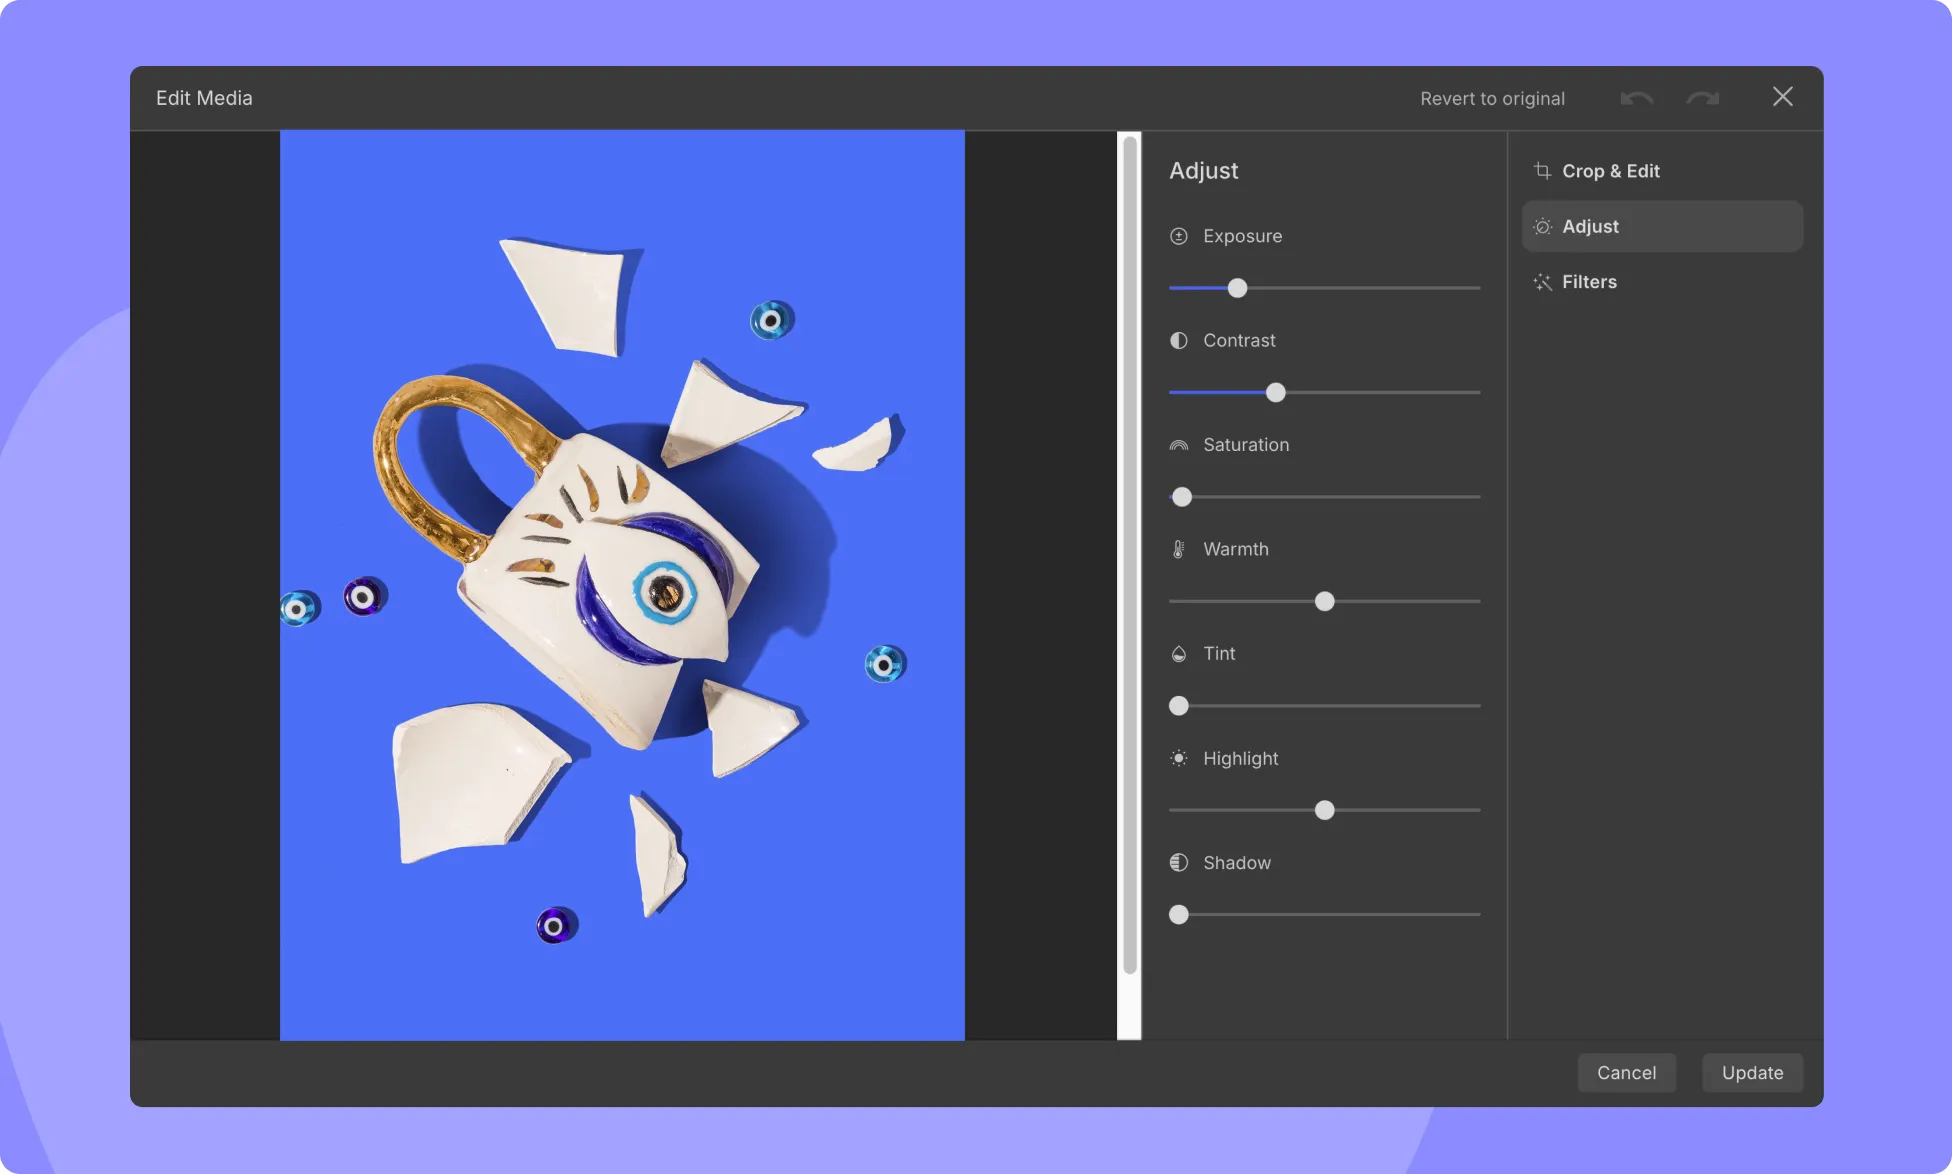Screen dimensions: 1952x1174
Task: Click the Edit Media title text
Action: click(x=204, y=98)
